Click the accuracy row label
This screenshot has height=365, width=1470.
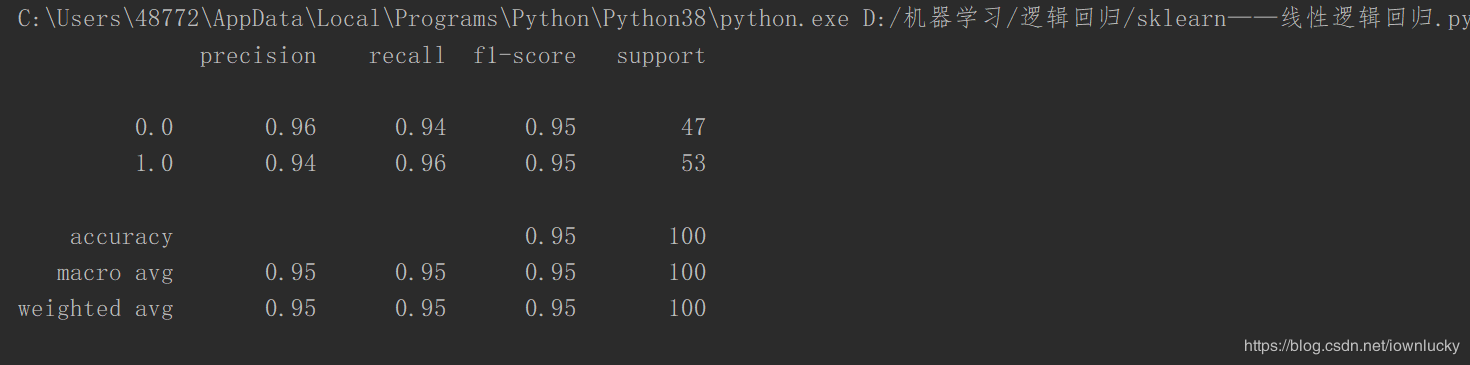coord(121,238)
